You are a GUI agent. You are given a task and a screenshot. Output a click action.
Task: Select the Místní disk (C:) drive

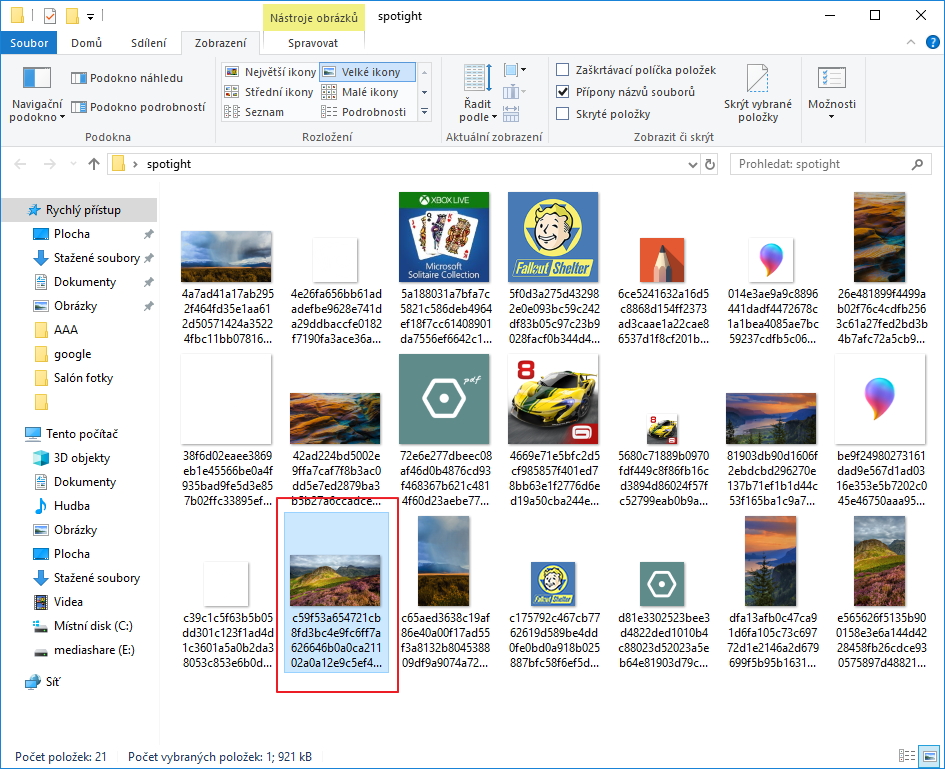coord(93,626)
